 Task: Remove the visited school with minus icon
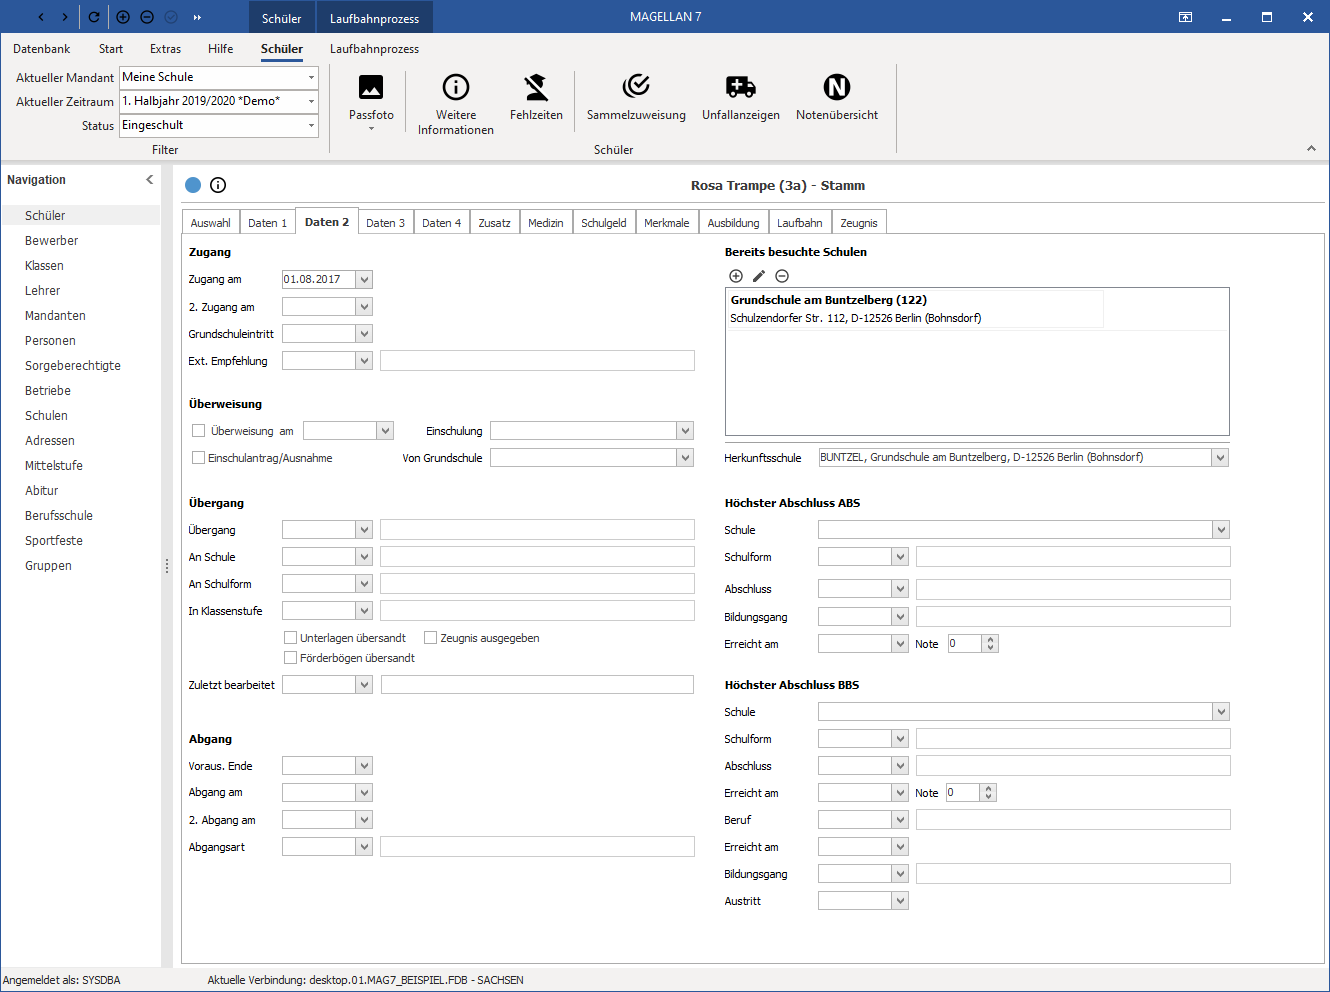click(782, 276)
